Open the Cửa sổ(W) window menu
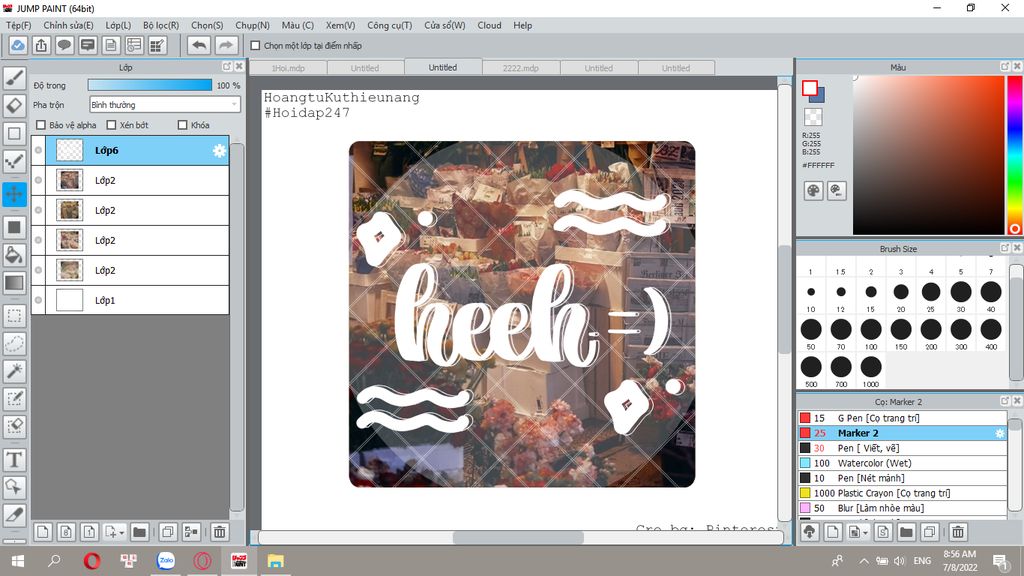This screenshot has height=576, width=1024. coord(445,25)
